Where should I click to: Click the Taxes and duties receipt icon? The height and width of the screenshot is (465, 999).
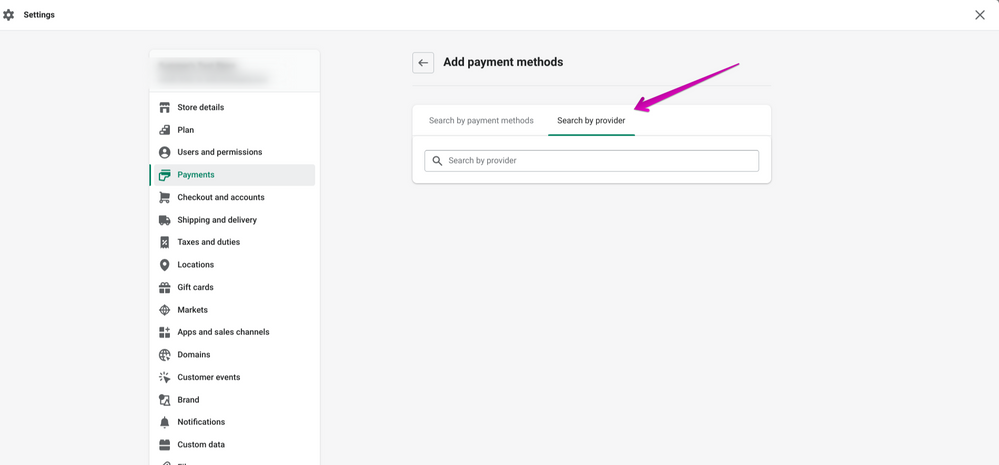[165, 242]
